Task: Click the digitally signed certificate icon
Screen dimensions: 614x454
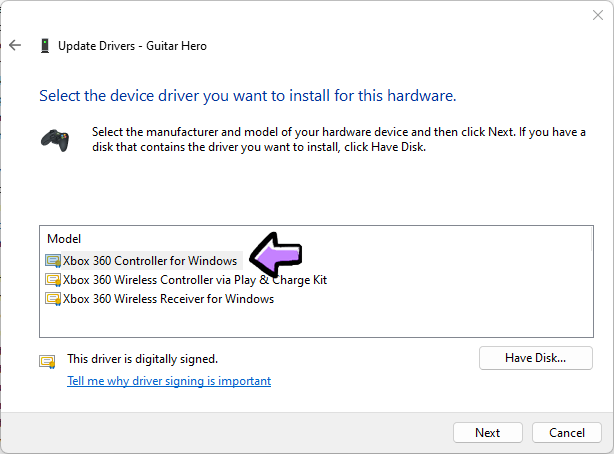Action: tap(47, 361)
